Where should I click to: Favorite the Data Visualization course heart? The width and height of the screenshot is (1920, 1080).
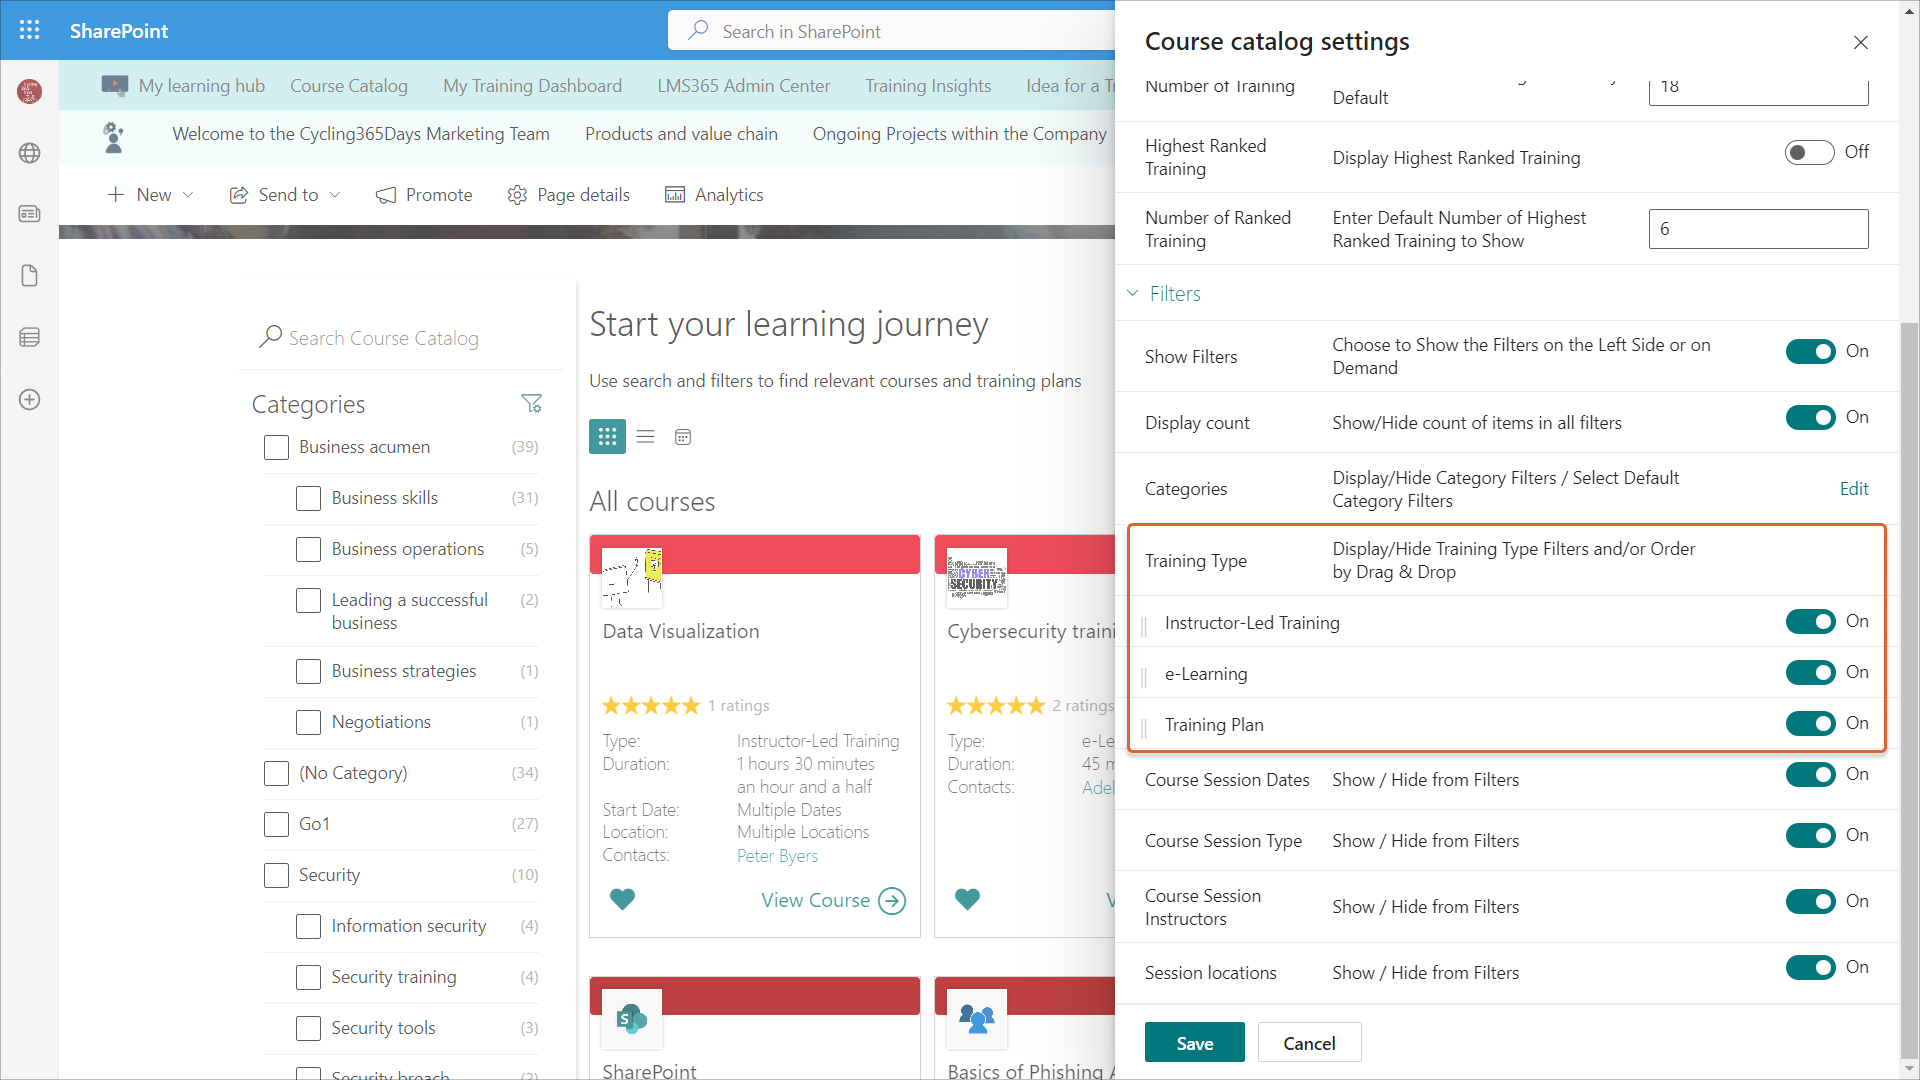622,900
